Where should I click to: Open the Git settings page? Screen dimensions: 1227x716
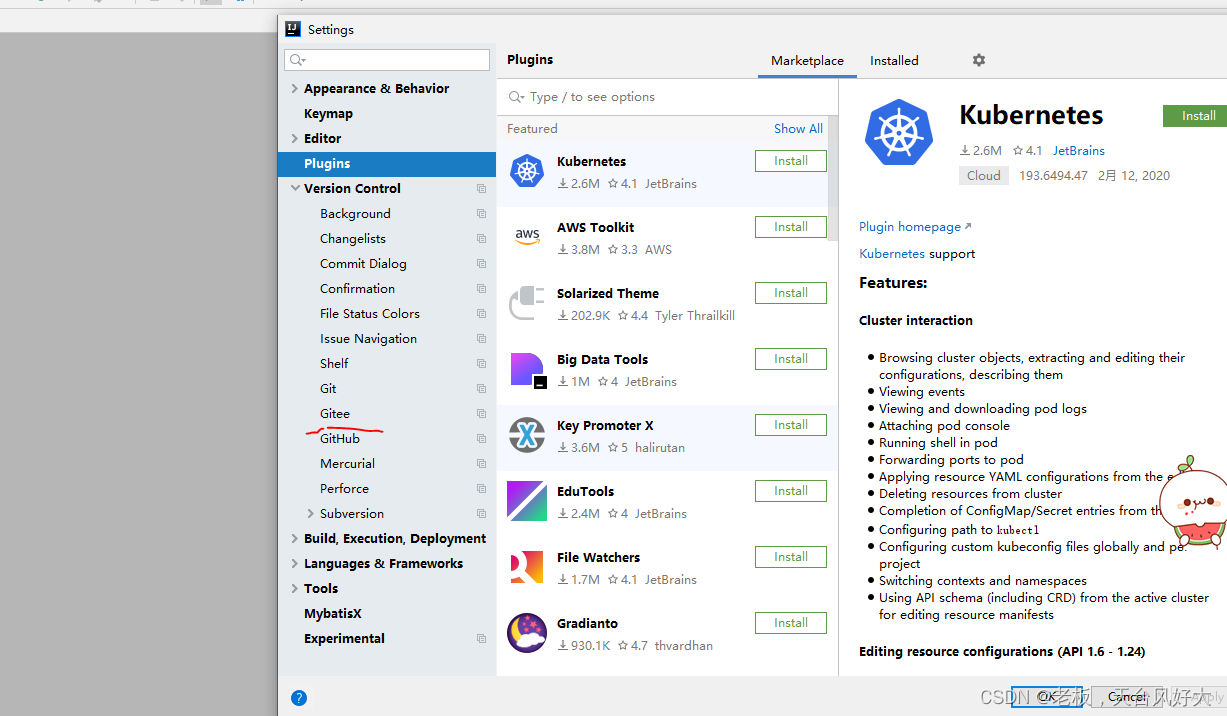click(328, 389)
